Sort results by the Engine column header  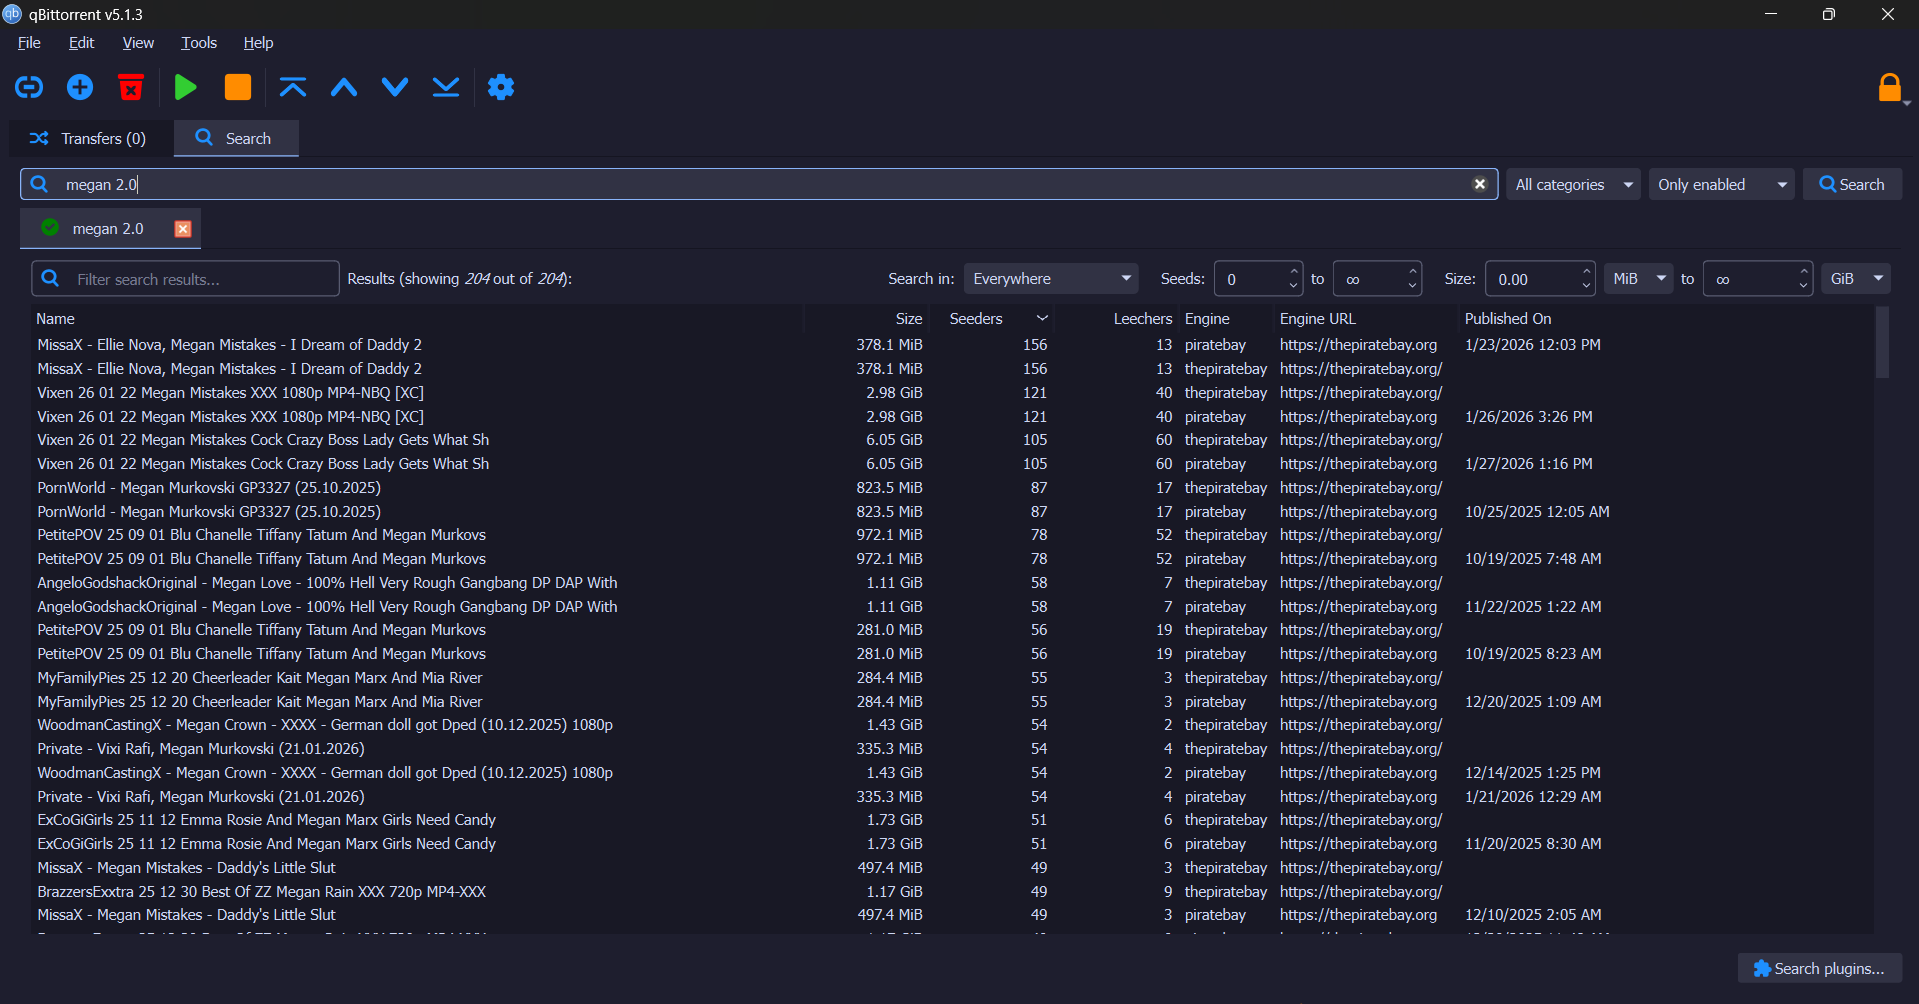pyautogui.click(x=1226, y=318)
